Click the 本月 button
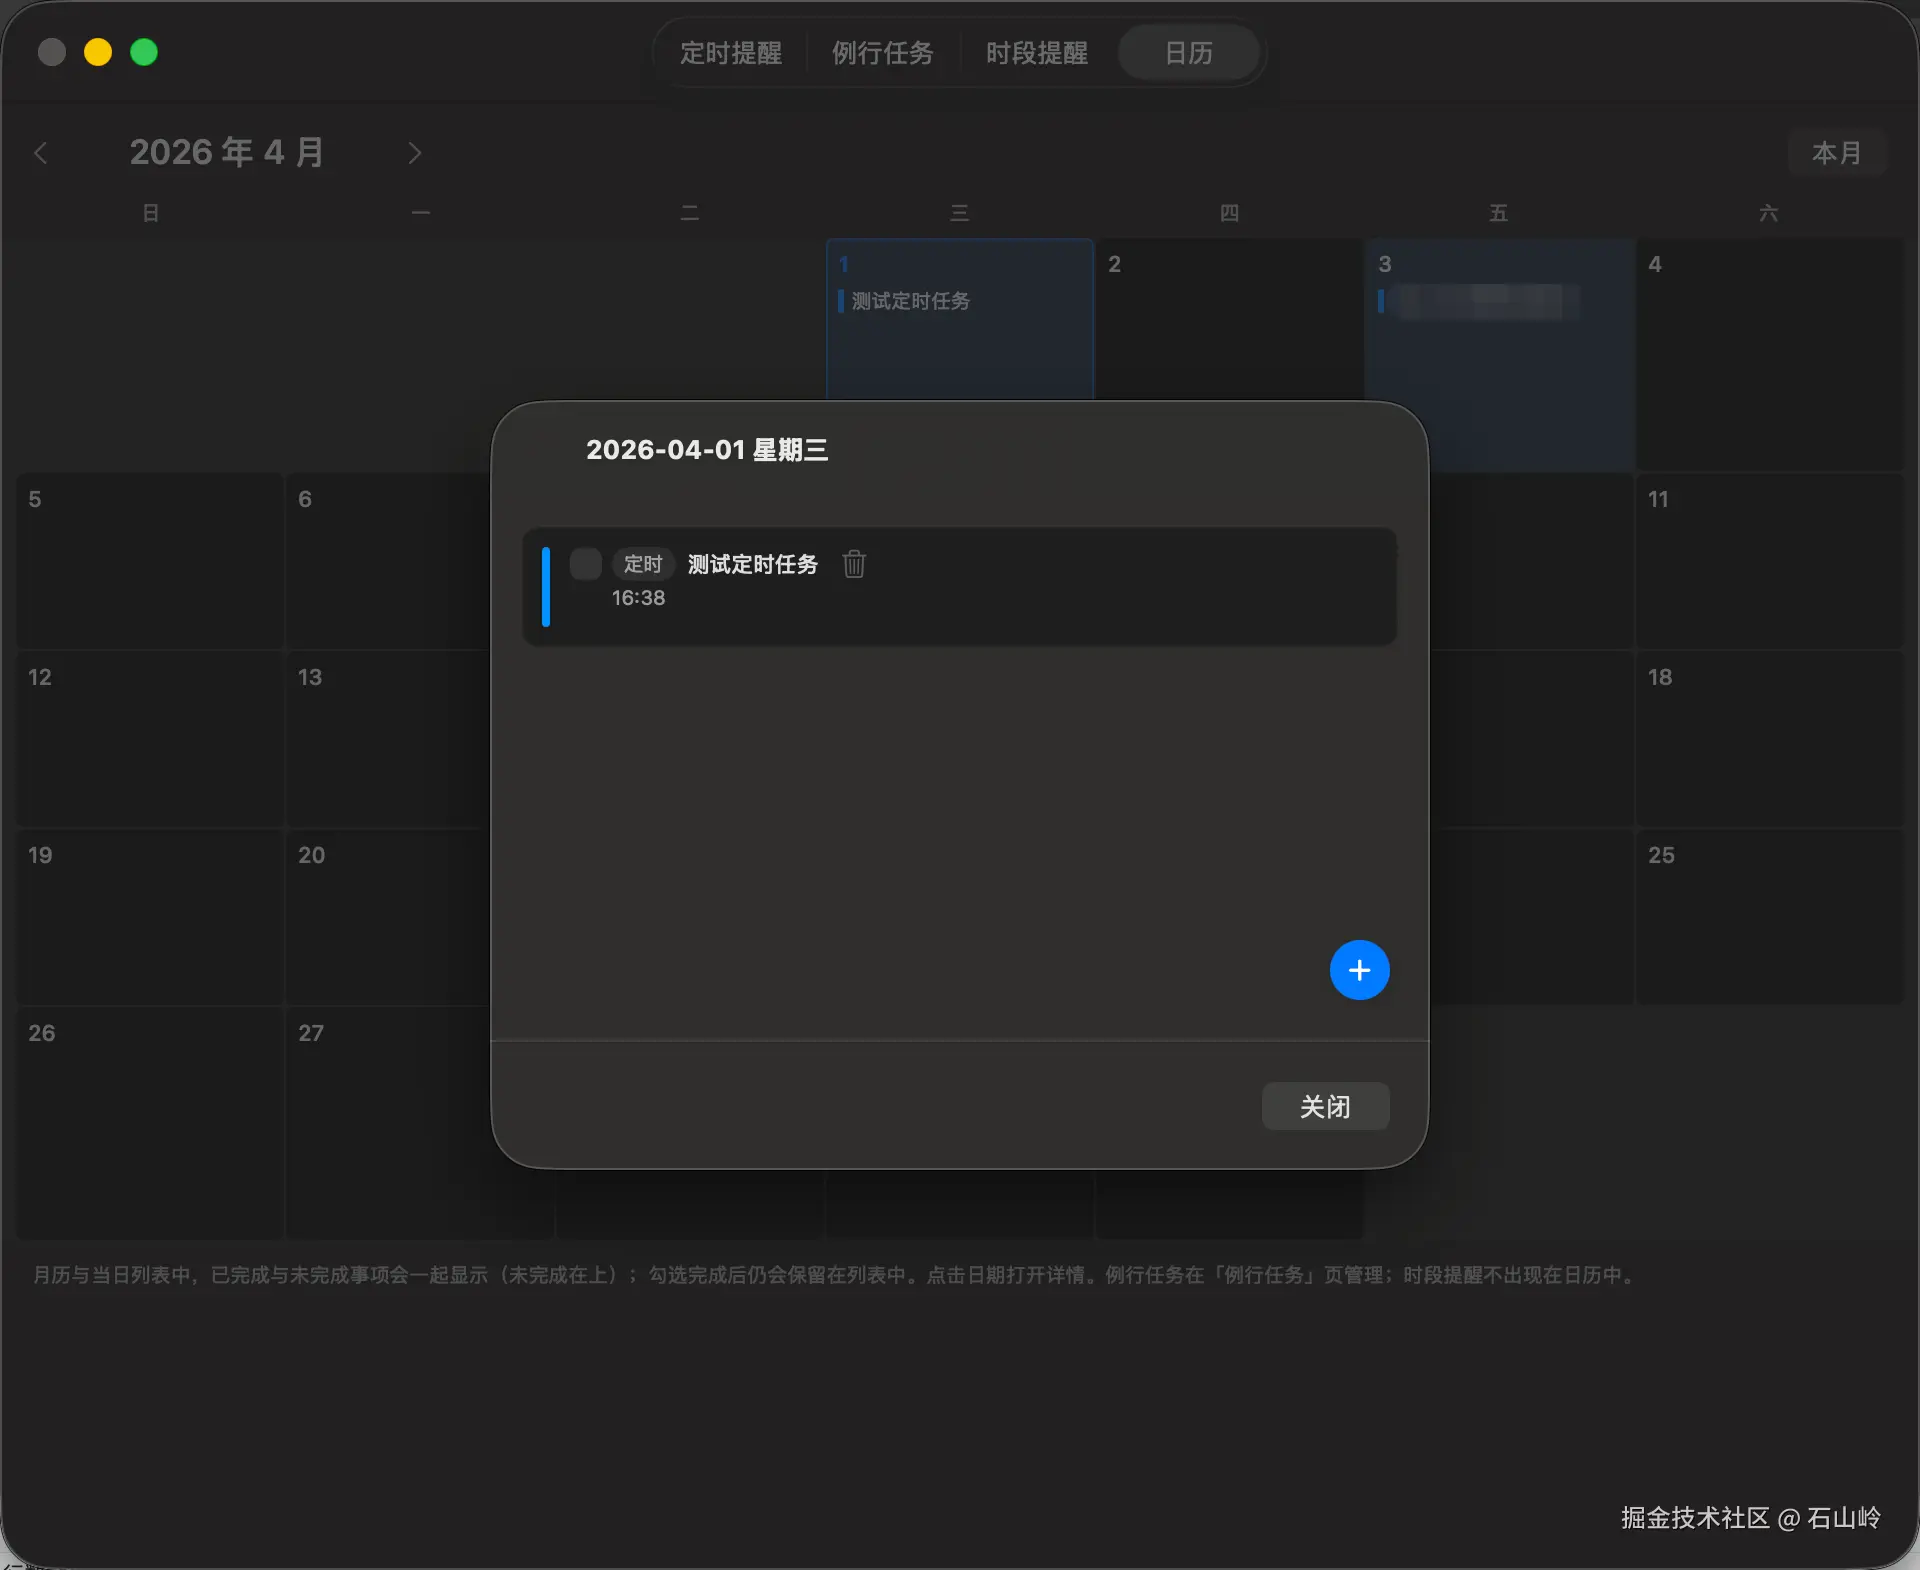The height and width of the screenshot is (1570, 1920). pyautogui.click(x=1837, y=153)
